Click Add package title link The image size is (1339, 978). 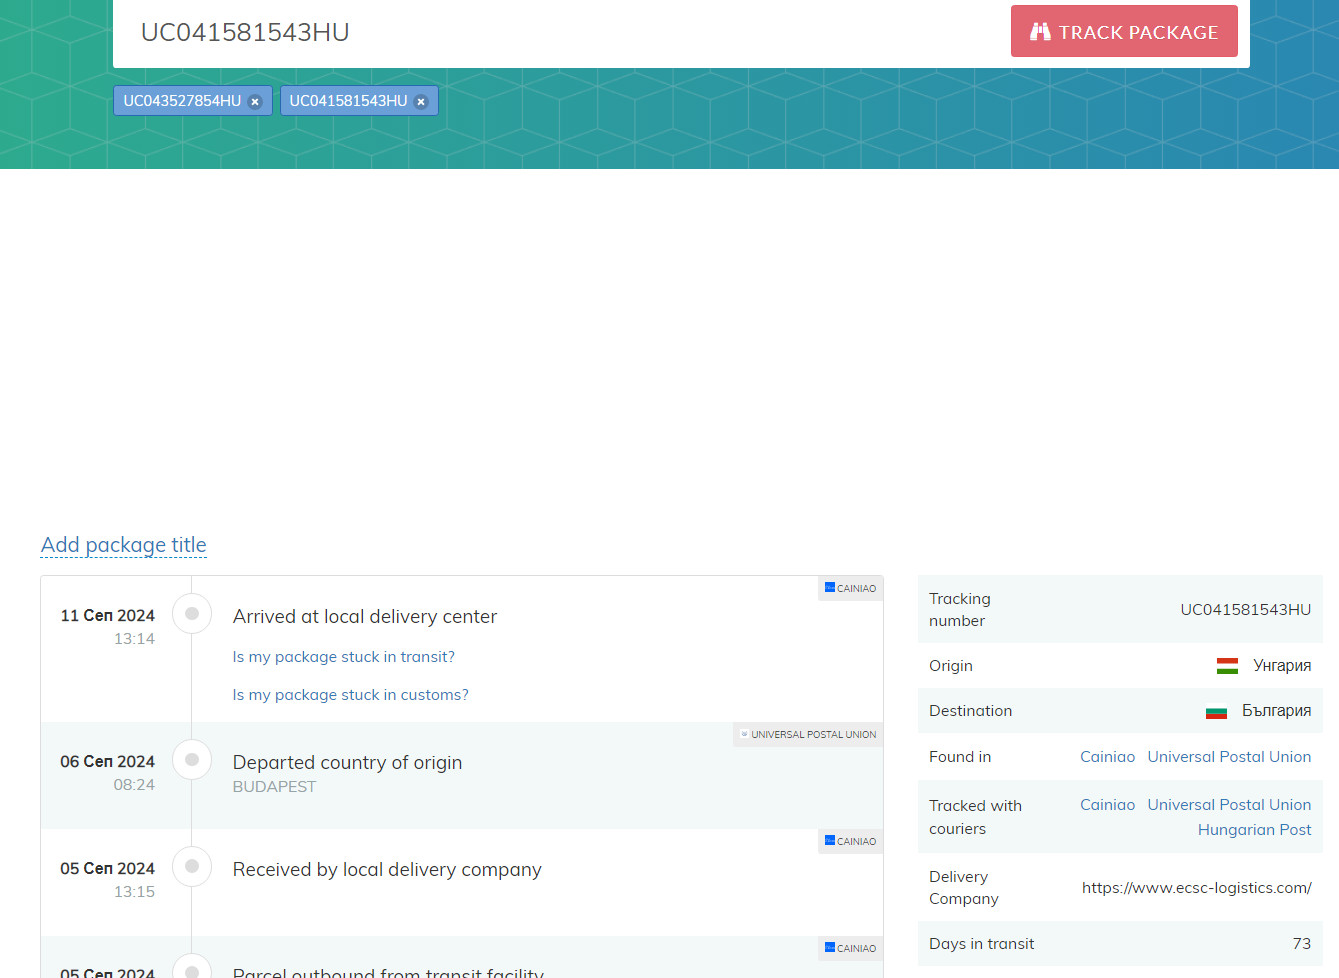point(124,545)
